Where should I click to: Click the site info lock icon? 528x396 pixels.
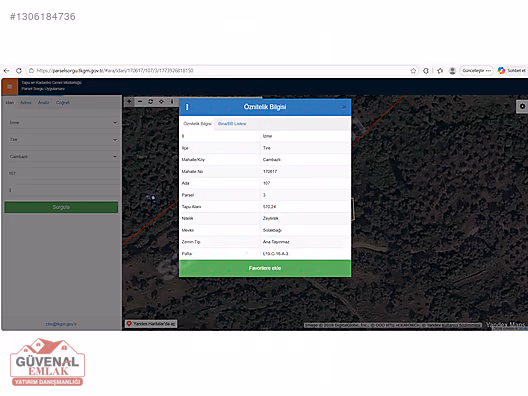coord(31,71)
